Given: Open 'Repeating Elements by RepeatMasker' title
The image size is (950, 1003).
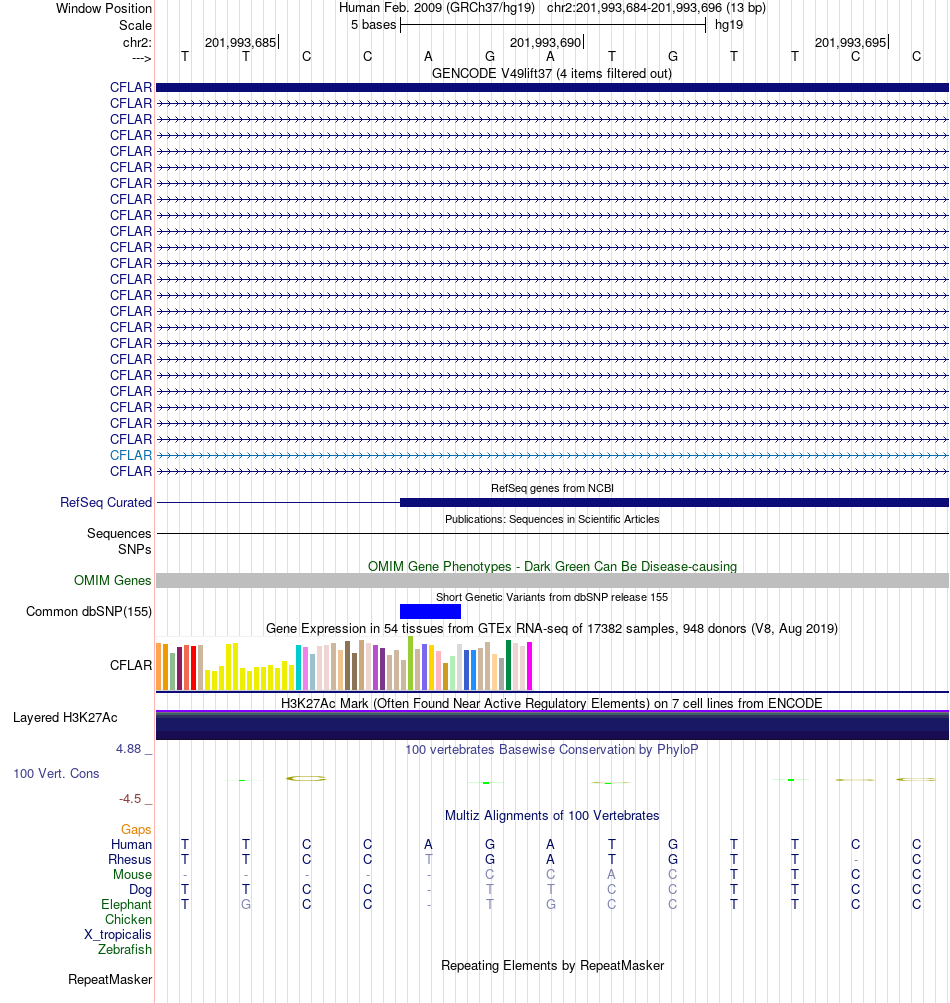Looking at the screenshot, I should coord(552,965).
